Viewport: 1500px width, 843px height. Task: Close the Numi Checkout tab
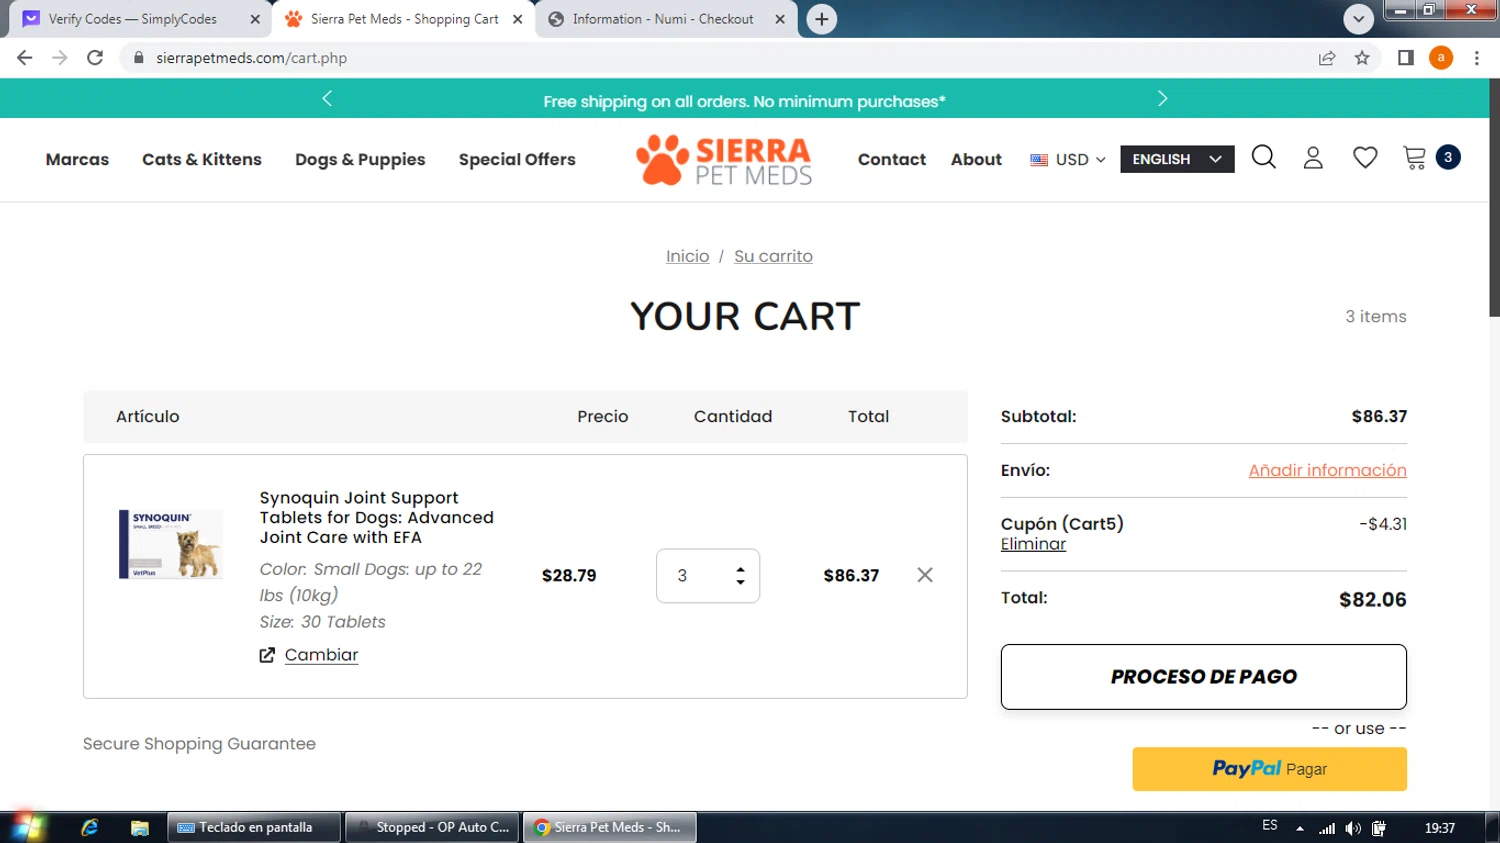(780, 19)
